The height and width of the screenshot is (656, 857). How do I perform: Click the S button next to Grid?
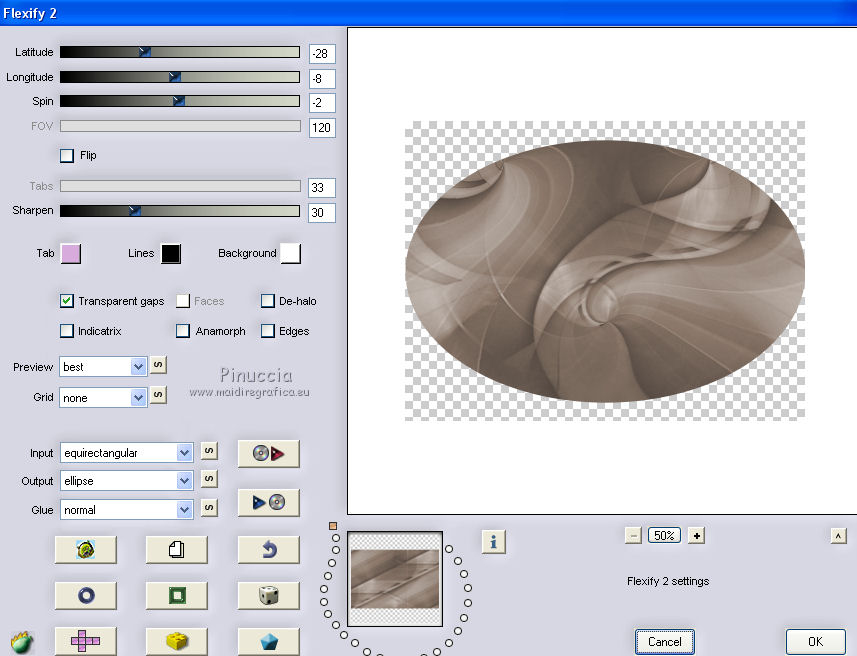click(158, 395)
